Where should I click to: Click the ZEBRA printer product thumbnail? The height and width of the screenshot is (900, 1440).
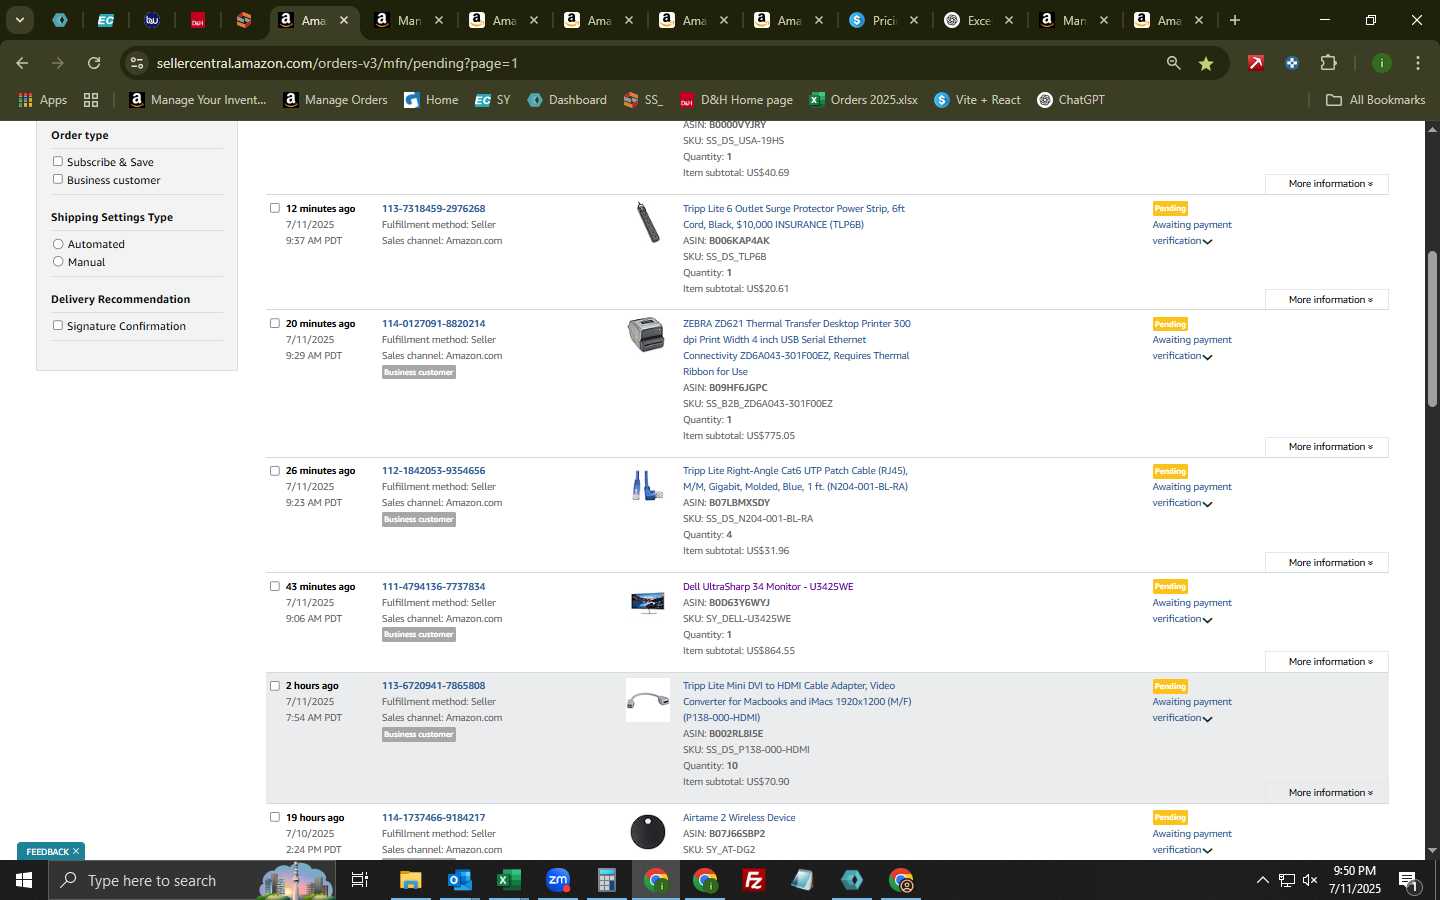pyautogui.click(x=646, y=334)
